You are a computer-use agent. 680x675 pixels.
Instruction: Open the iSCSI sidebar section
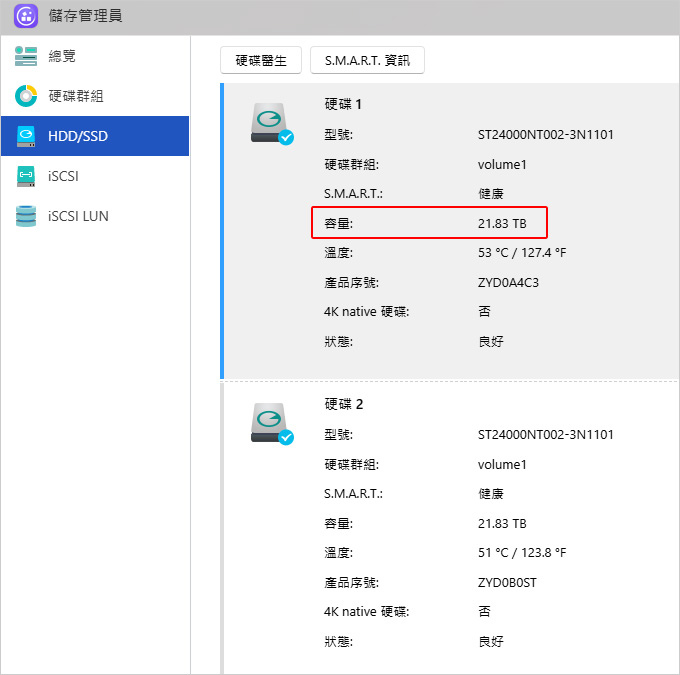[x=95, y=176]
